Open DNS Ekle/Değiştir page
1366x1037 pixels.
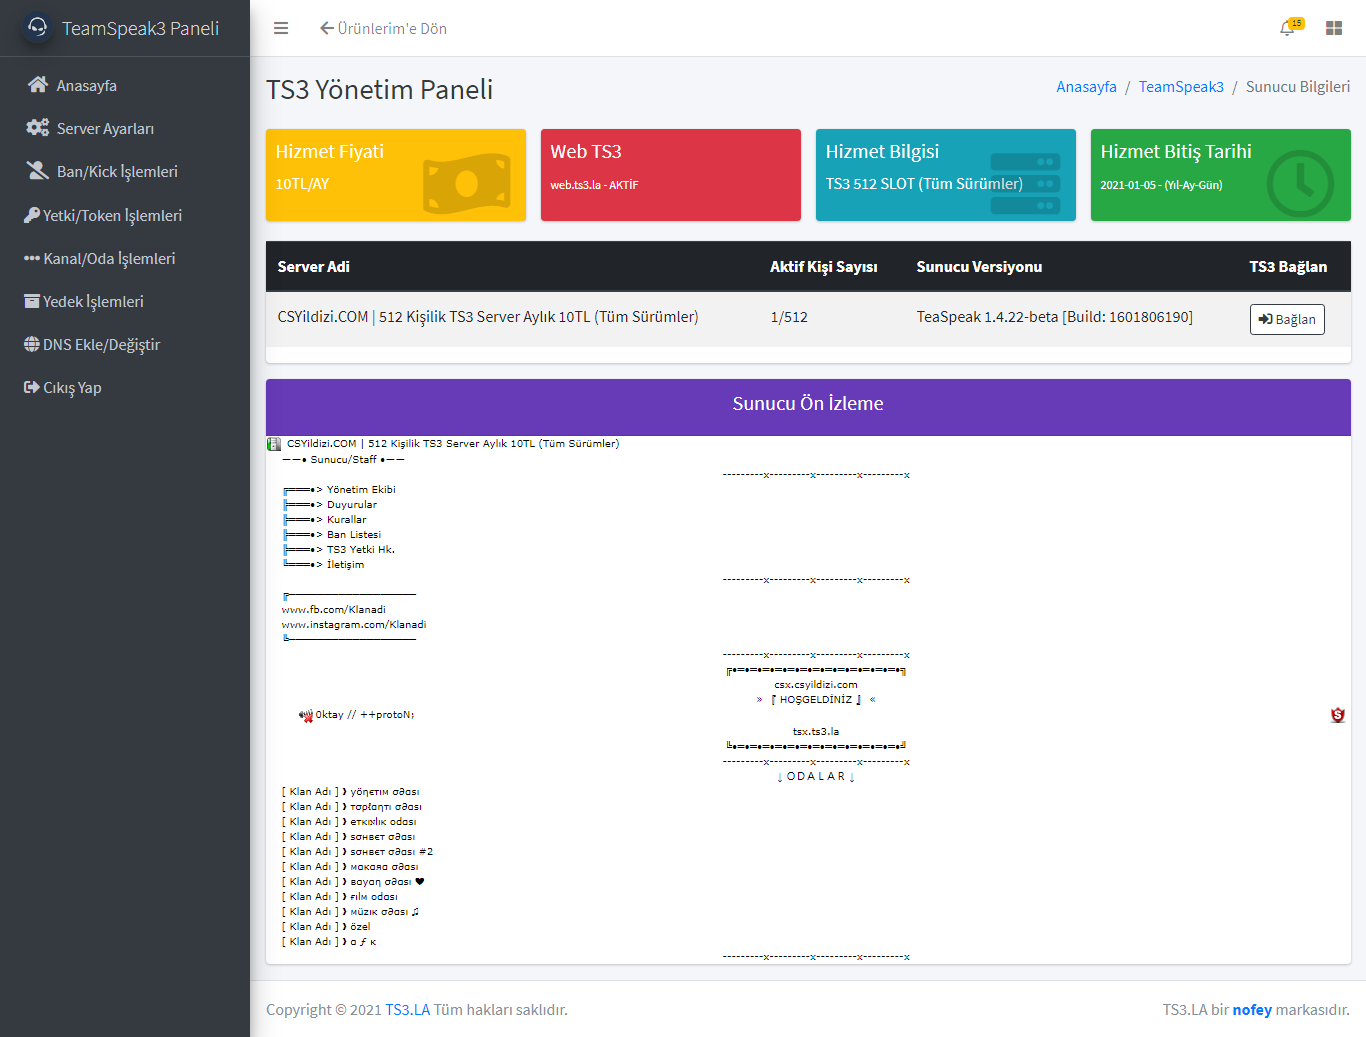(101, 344)
